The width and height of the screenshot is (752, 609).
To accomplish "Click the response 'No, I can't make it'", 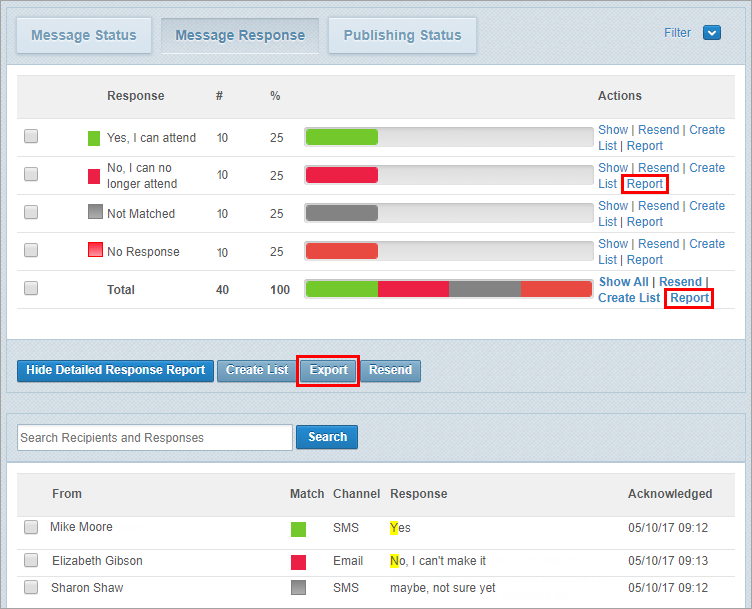I will coord(438,561).
